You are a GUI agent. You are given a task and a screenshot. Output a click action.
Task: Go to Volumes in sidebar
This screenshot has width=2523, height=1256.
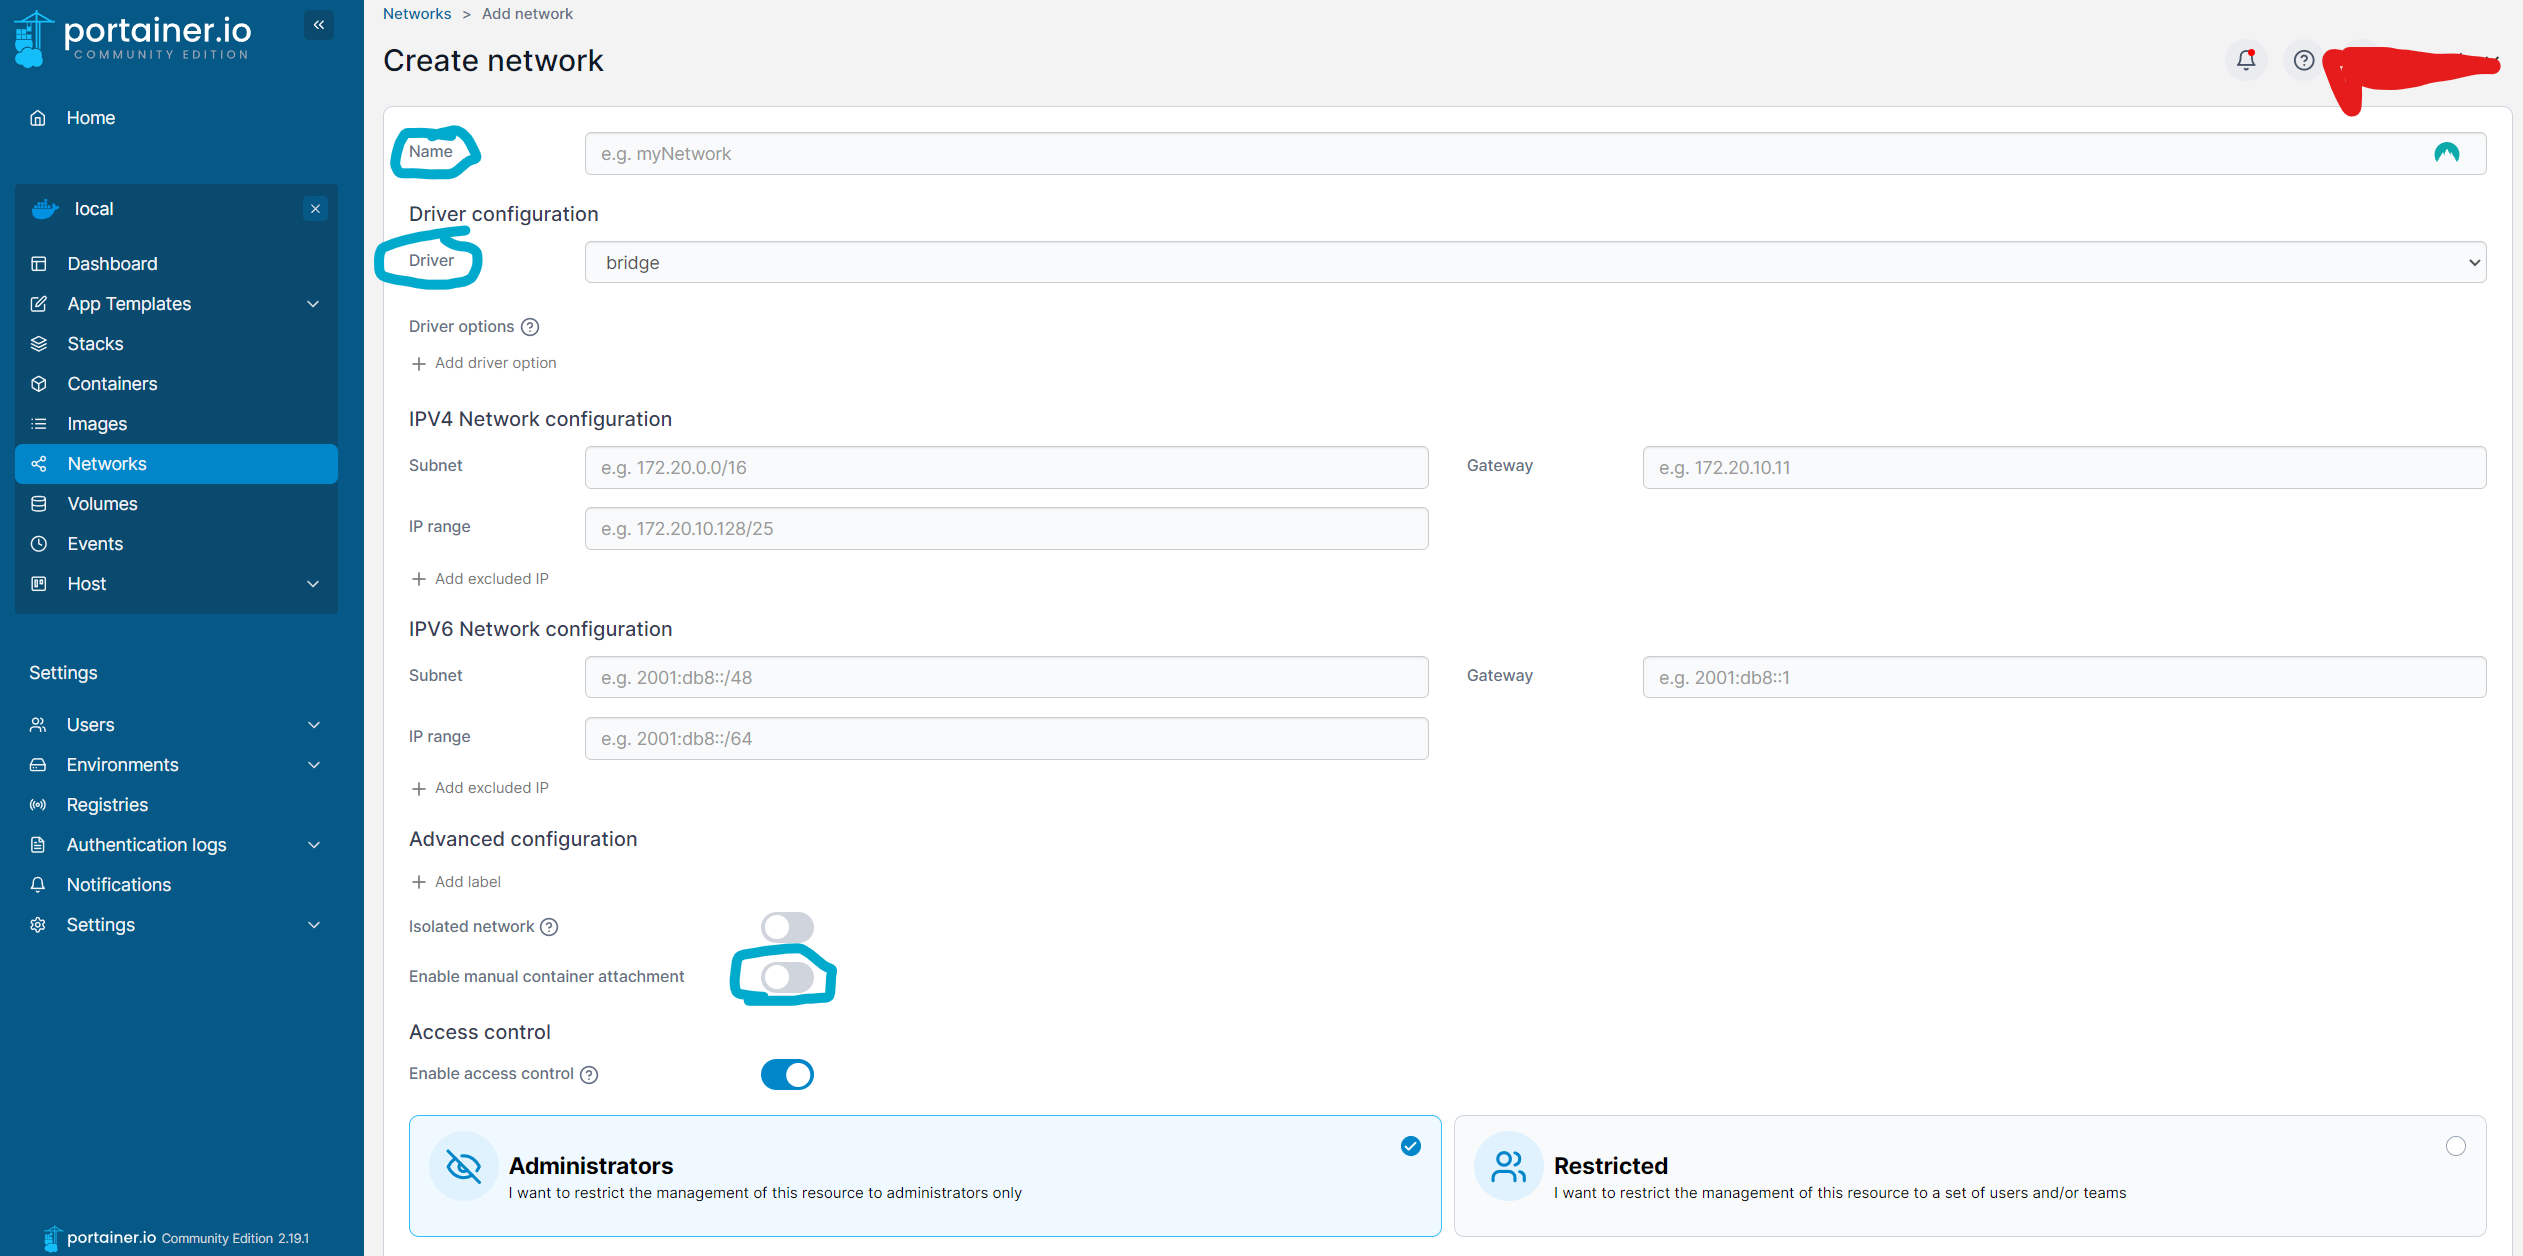pos(102,504)
